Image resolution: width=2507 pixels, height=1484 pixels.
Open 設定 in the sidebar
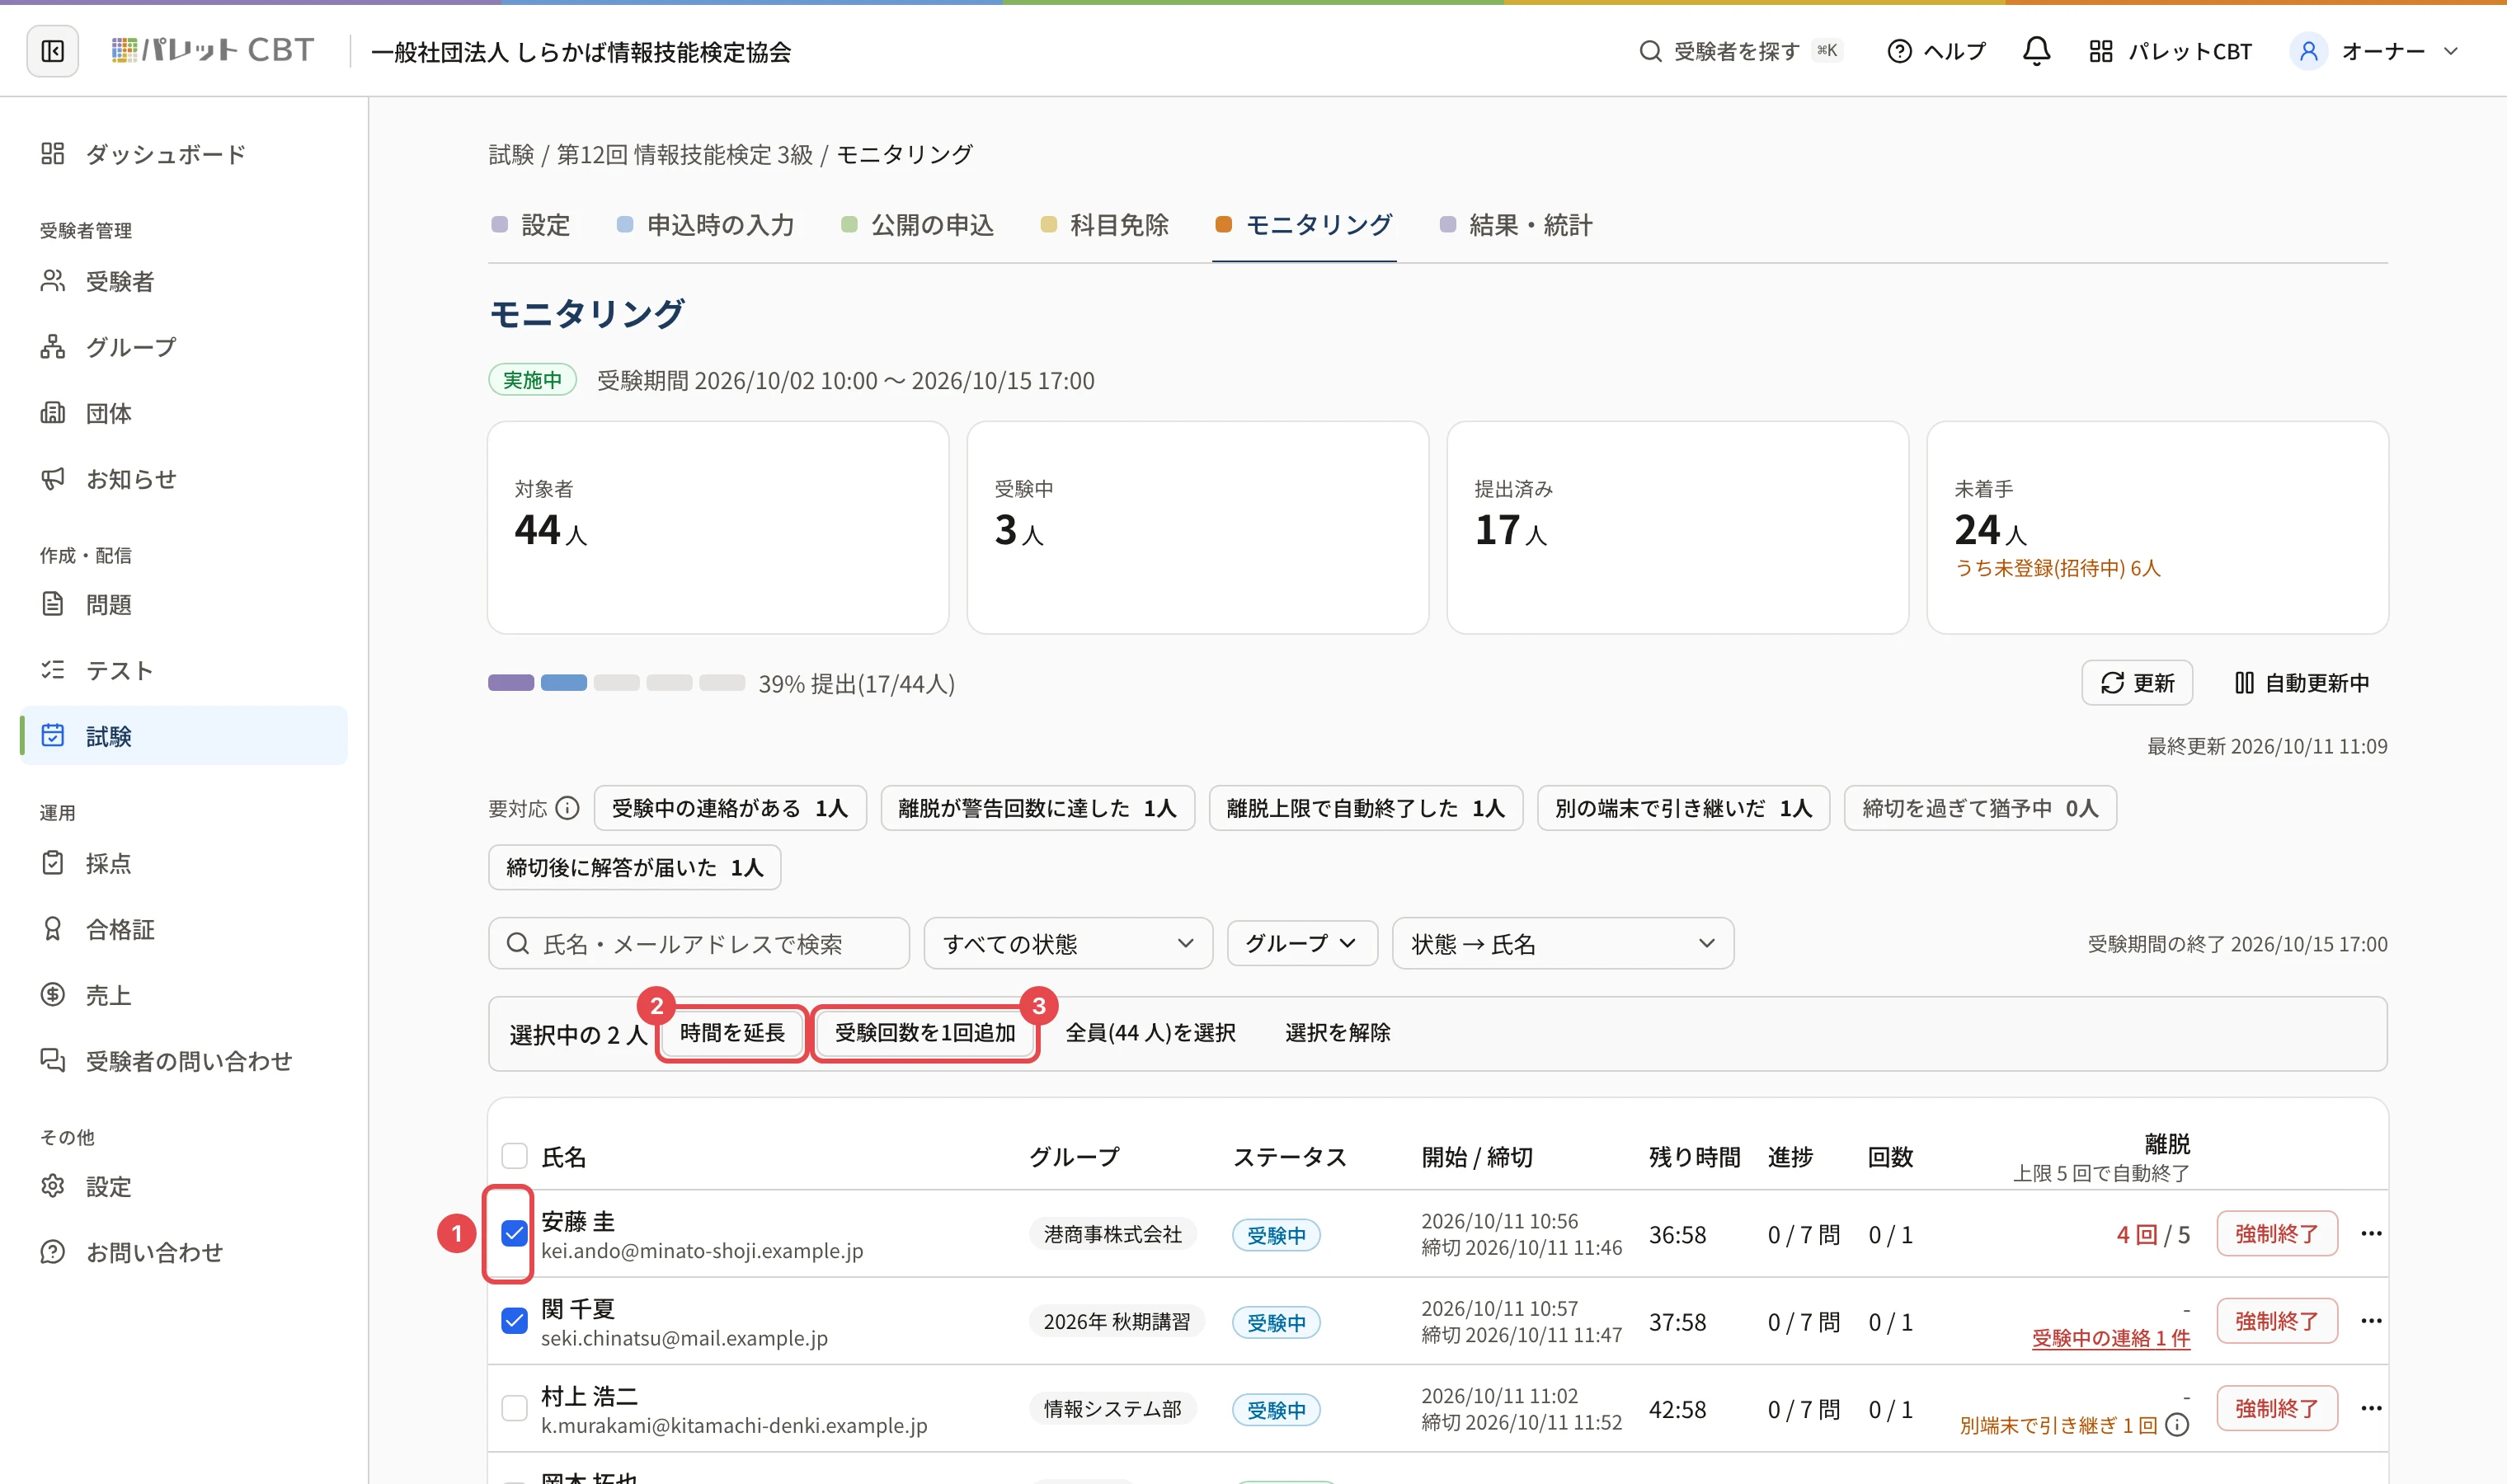click(184, 1186)
